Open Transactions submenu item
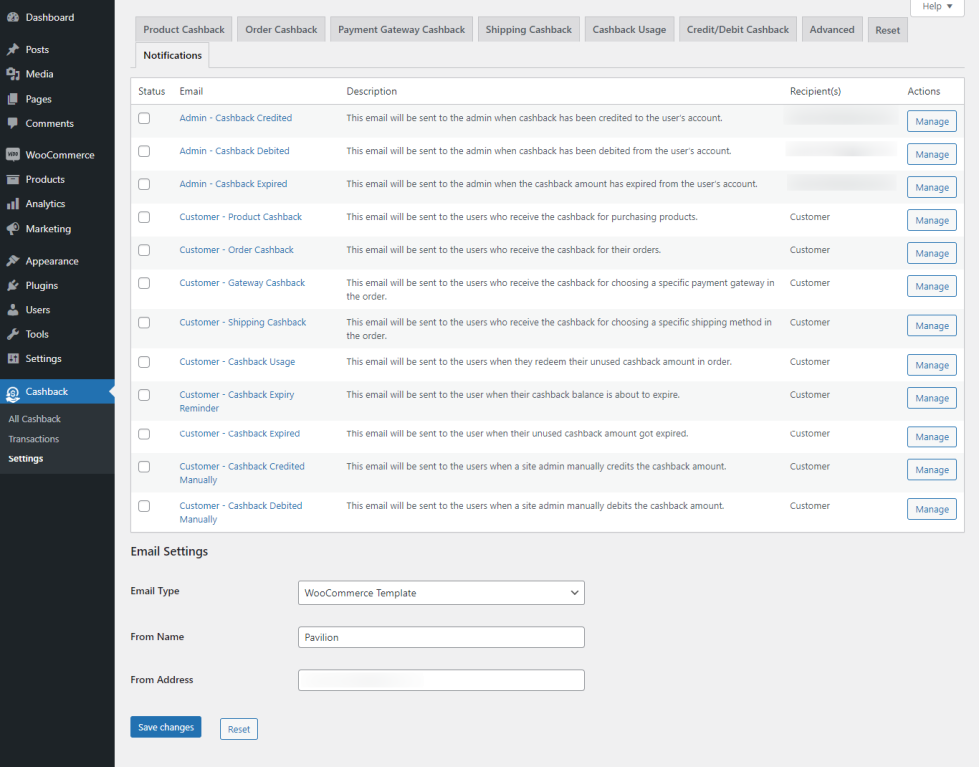The width and height of the screenshot is (979, 767). point(34,438)
